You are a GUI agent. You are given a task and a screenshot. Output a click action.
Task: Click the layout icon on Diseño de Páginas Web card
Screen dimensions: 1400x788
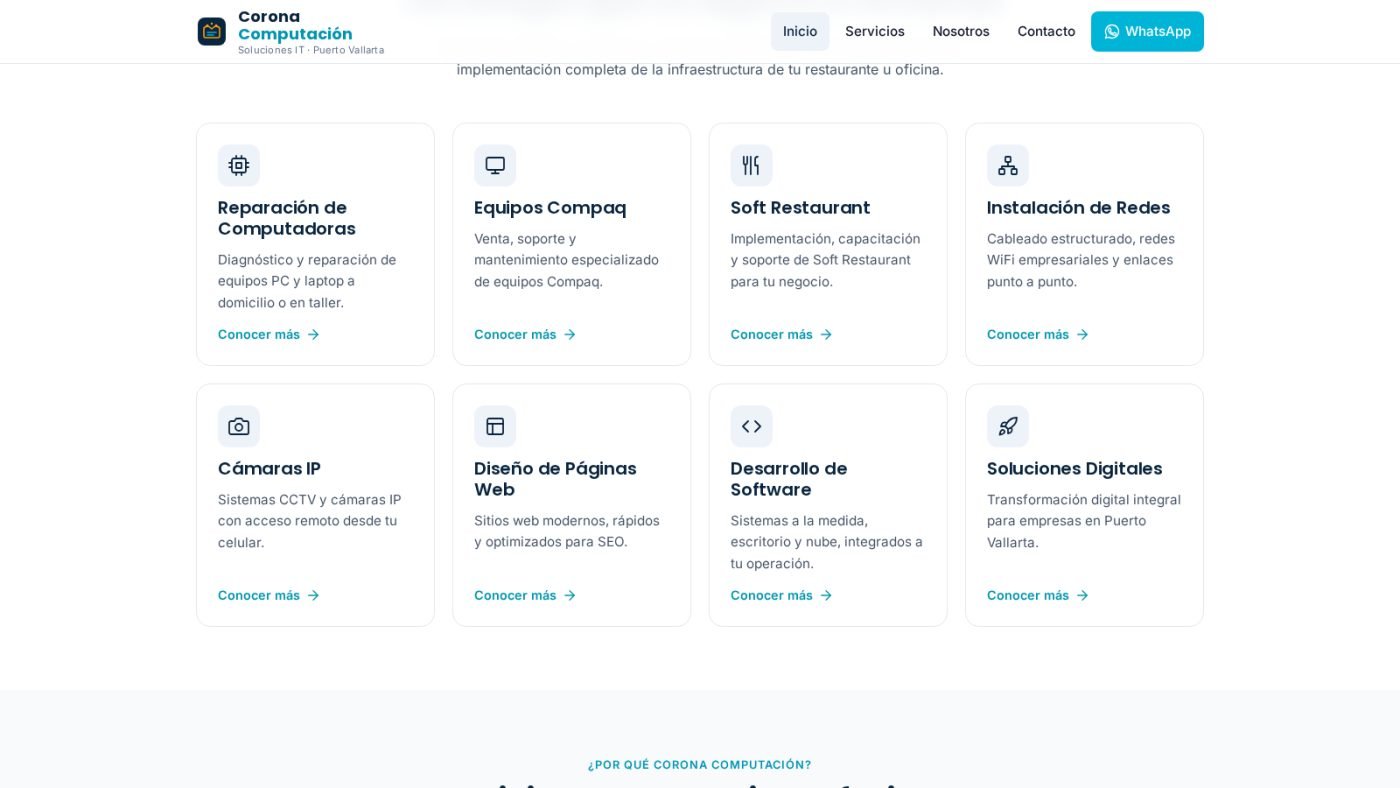[495, 426]
